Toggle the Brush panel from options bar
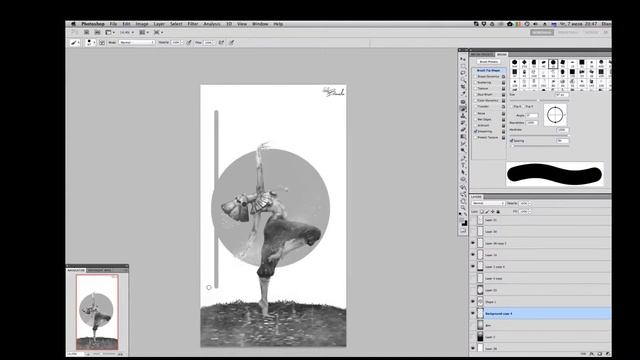 102,42
